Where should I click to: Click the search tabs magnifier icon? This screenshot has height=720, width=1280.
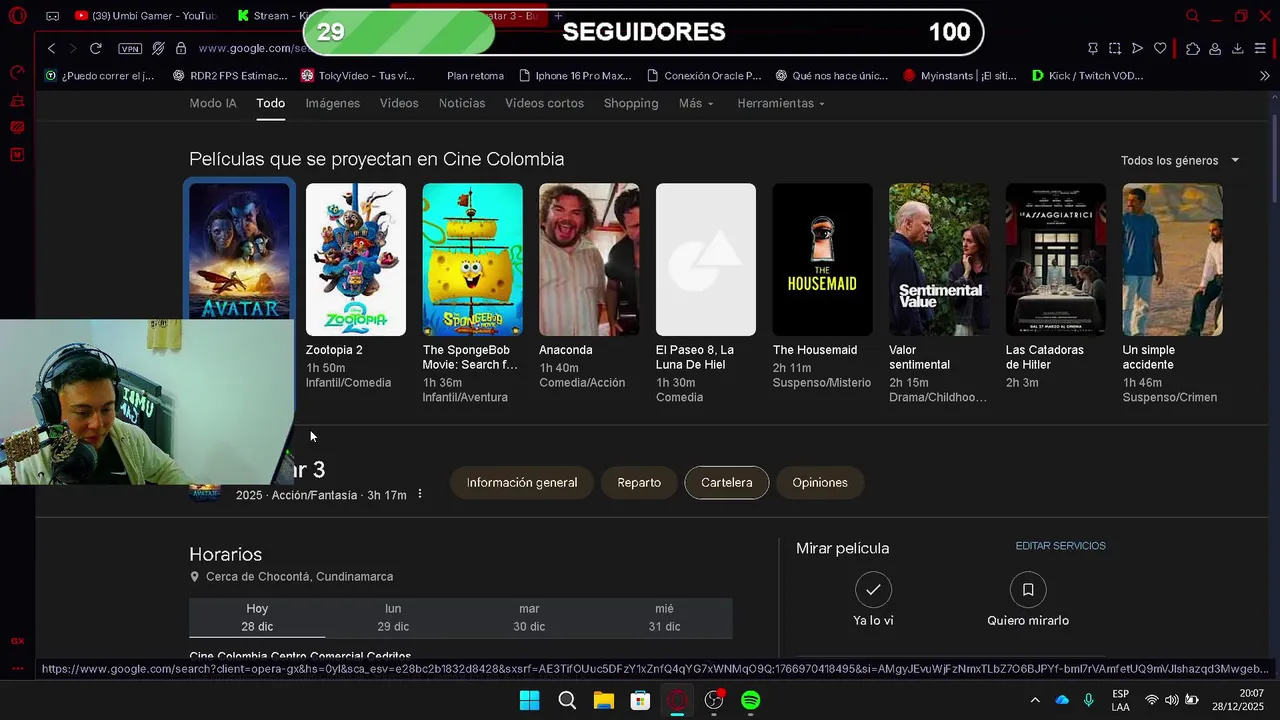(x=1192, y=16)
